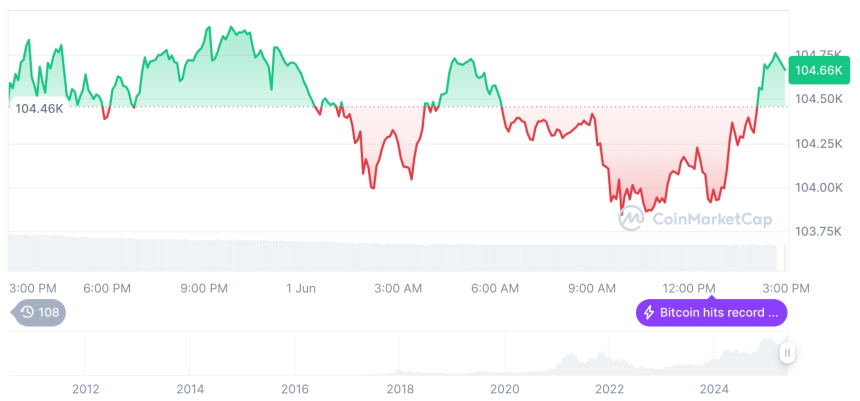Click the 6:00 PM time axis label
The height and width of the screenshot is (401, 860).
click(x=107, y=288)
